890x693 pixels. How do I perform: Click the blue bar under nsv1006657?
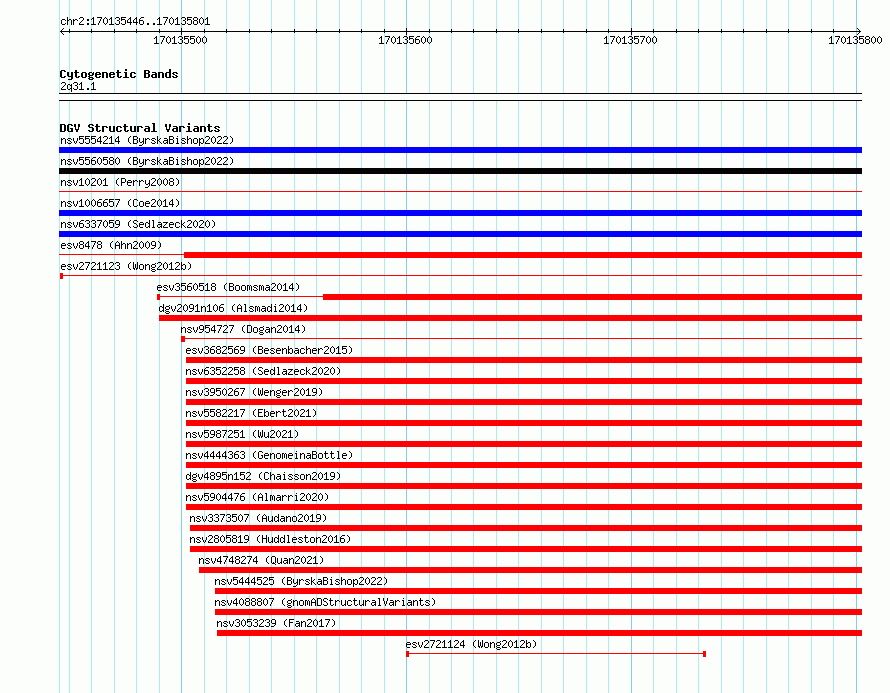coord(460,213)
